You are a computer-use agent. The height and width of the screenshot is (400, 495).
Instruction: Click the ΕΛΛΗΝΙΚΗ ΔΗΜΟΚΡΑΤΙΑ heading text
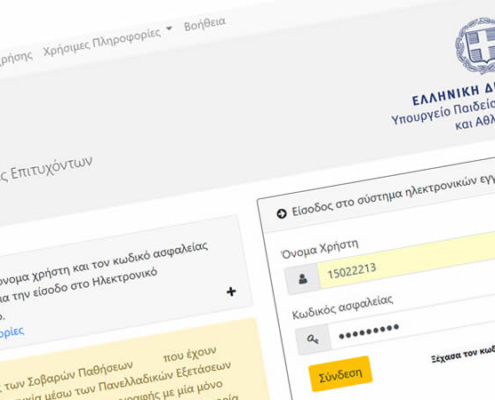tap(453, 95)
